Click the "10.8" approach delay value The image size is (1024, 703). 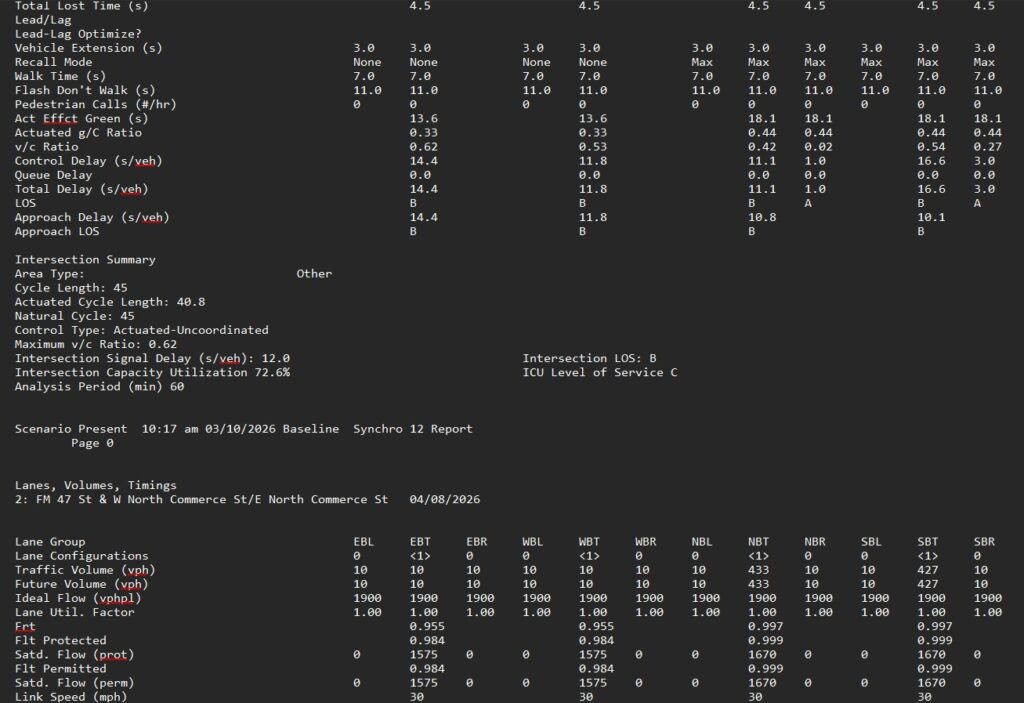pos(761,217)
